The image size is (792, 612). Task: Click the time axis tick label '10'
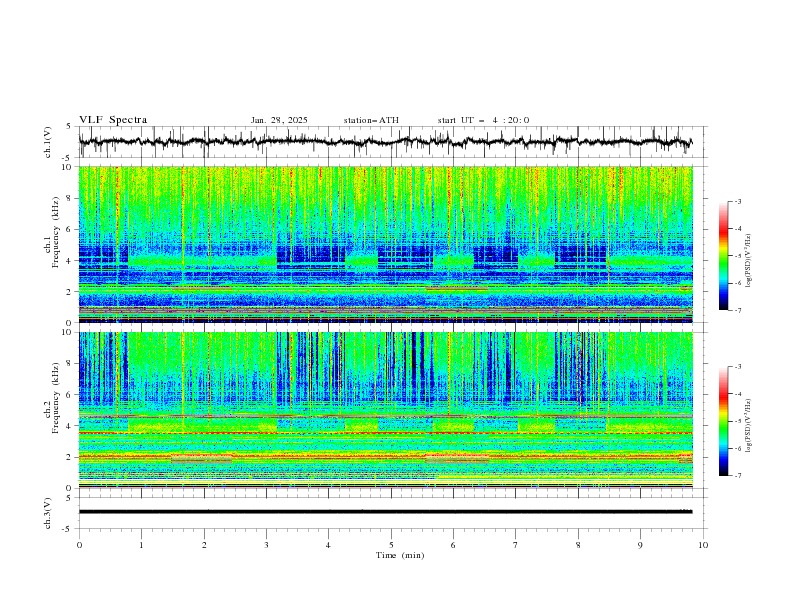tap(703, 545)
